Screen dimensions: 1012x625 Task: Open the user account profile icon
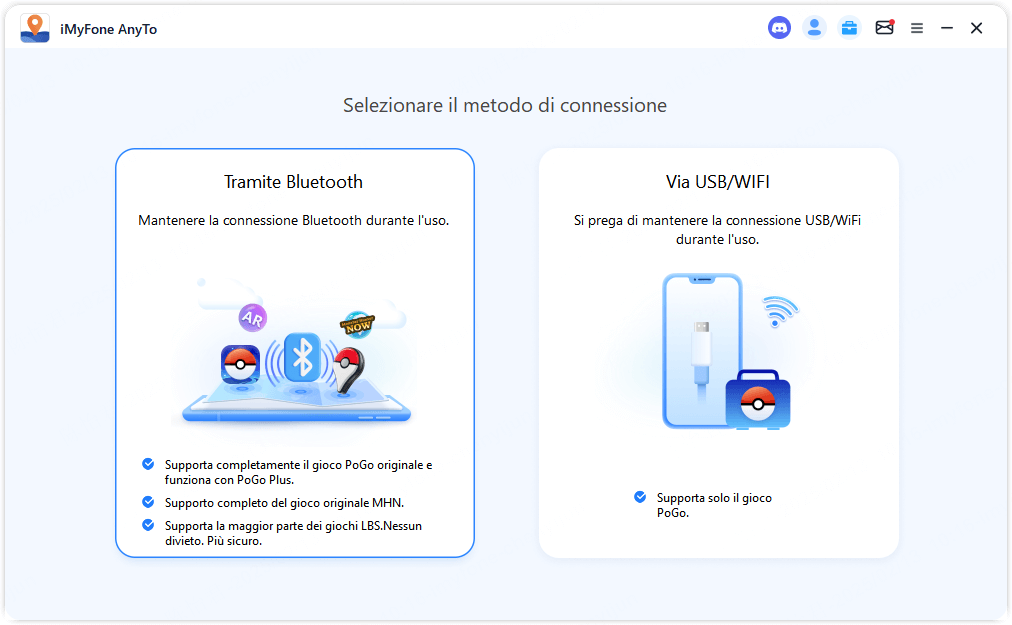coord(814,28)
